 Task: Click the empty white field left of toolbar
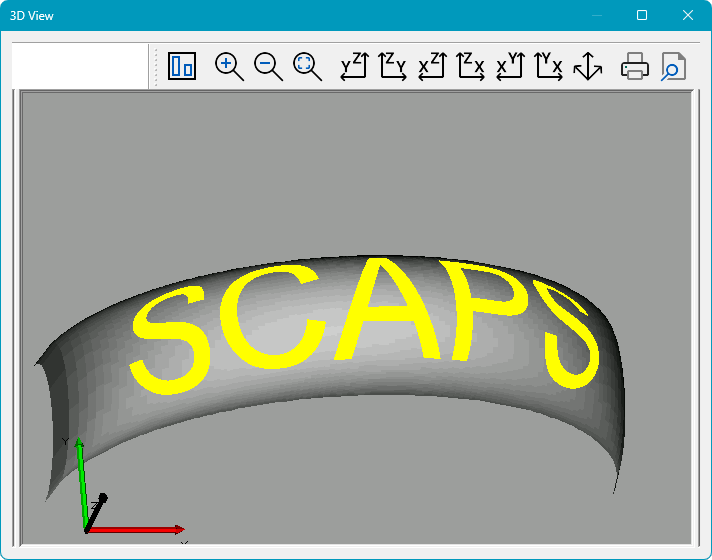pos(80,66)
